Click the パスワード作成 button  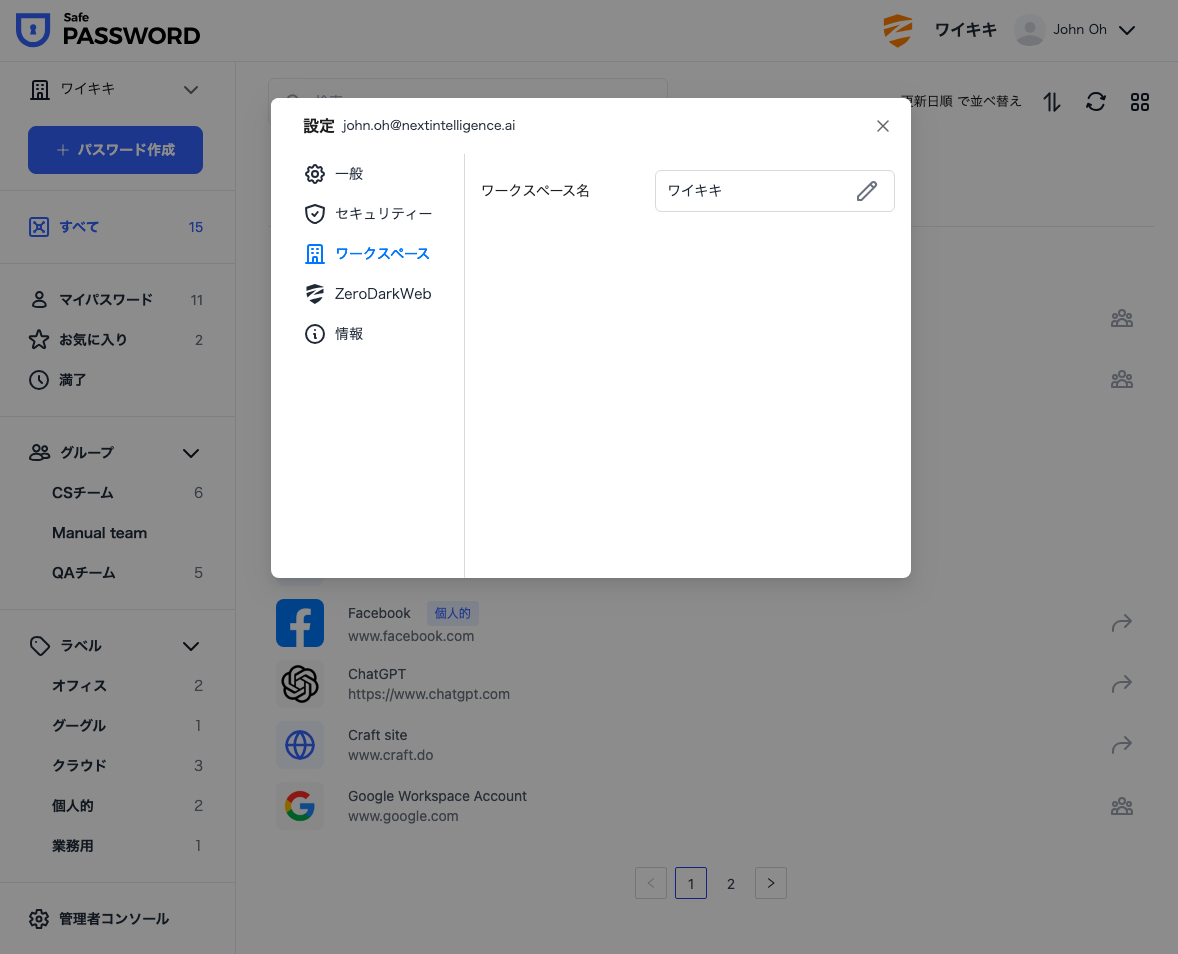pos(115,150)
